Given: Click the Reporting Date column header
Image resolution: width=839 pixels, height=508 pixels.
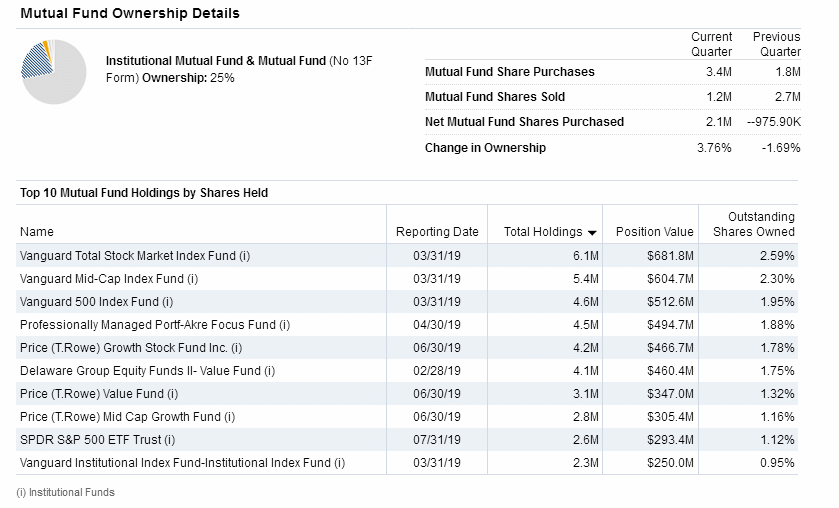Looking at the screenshot, I should pyautogui.click(x=437, y=232).
